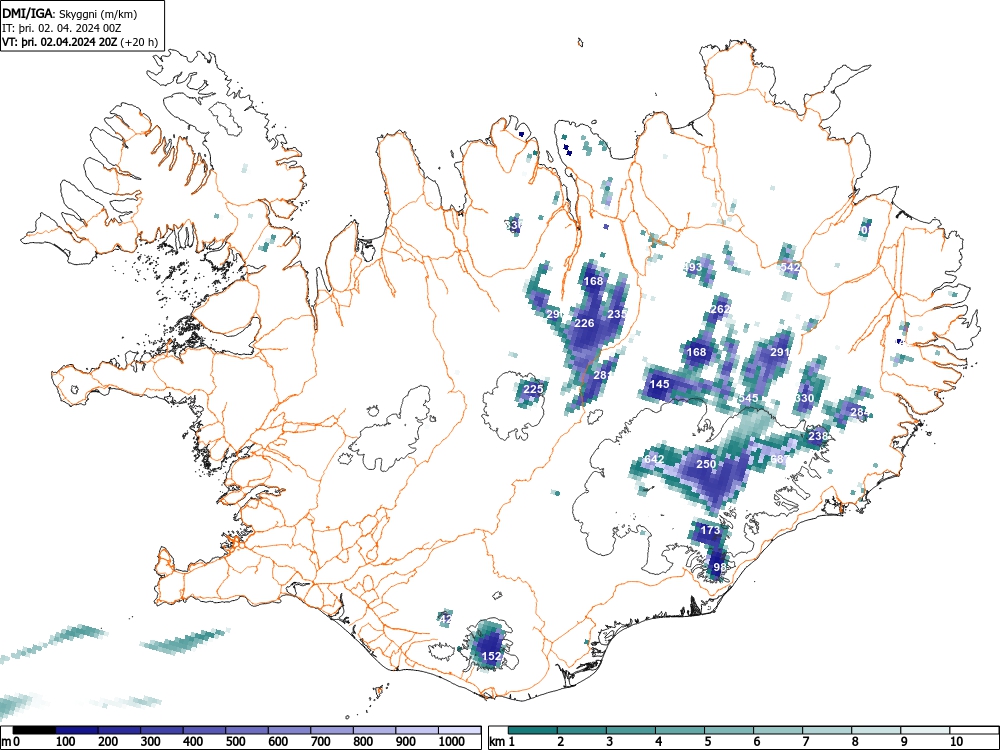The height and width of the screenshot is (750, 1000).
Task: Click the '10' tick label in the km legend
Action: tap(956, 742)
